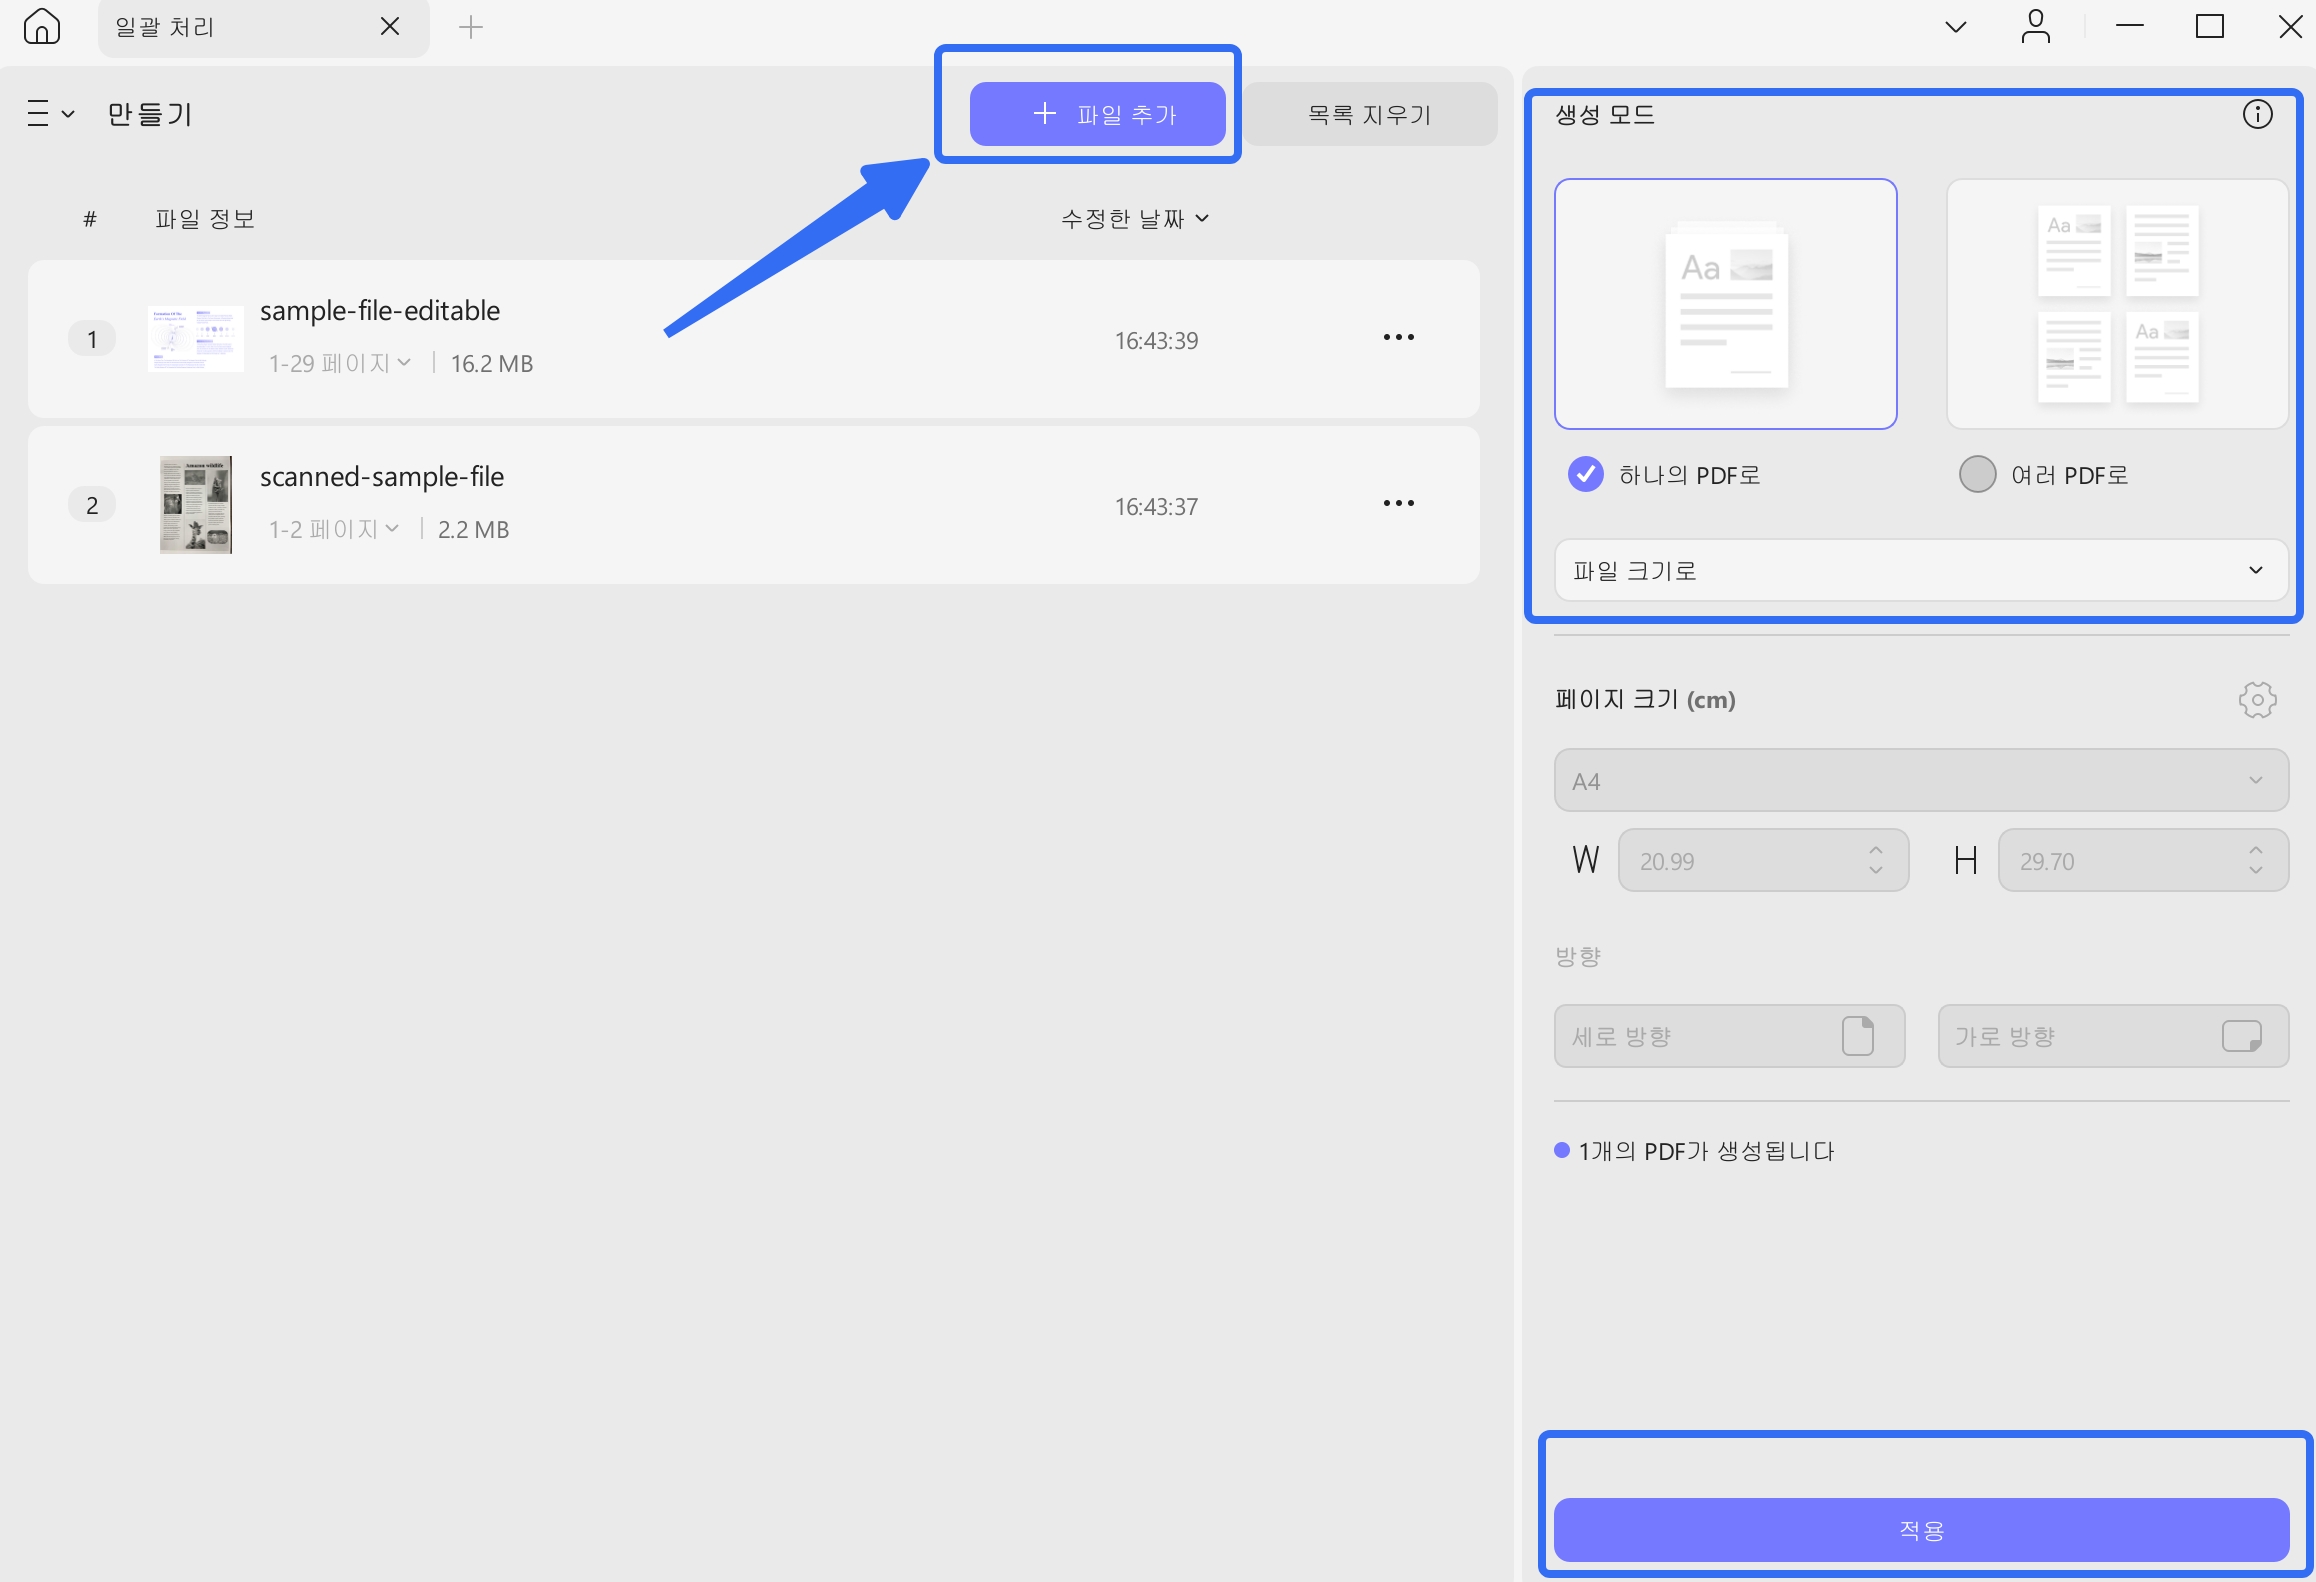Select the single PDF mode card
This screenshot has height=1582, width=2316.
point(1726,304)
